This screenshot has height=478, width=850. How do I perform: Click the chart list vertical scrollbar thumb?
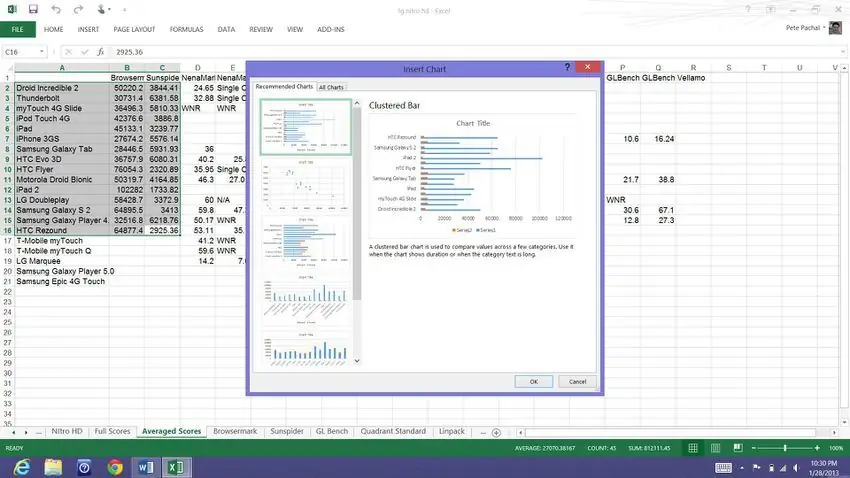click(x=357, y=204)
